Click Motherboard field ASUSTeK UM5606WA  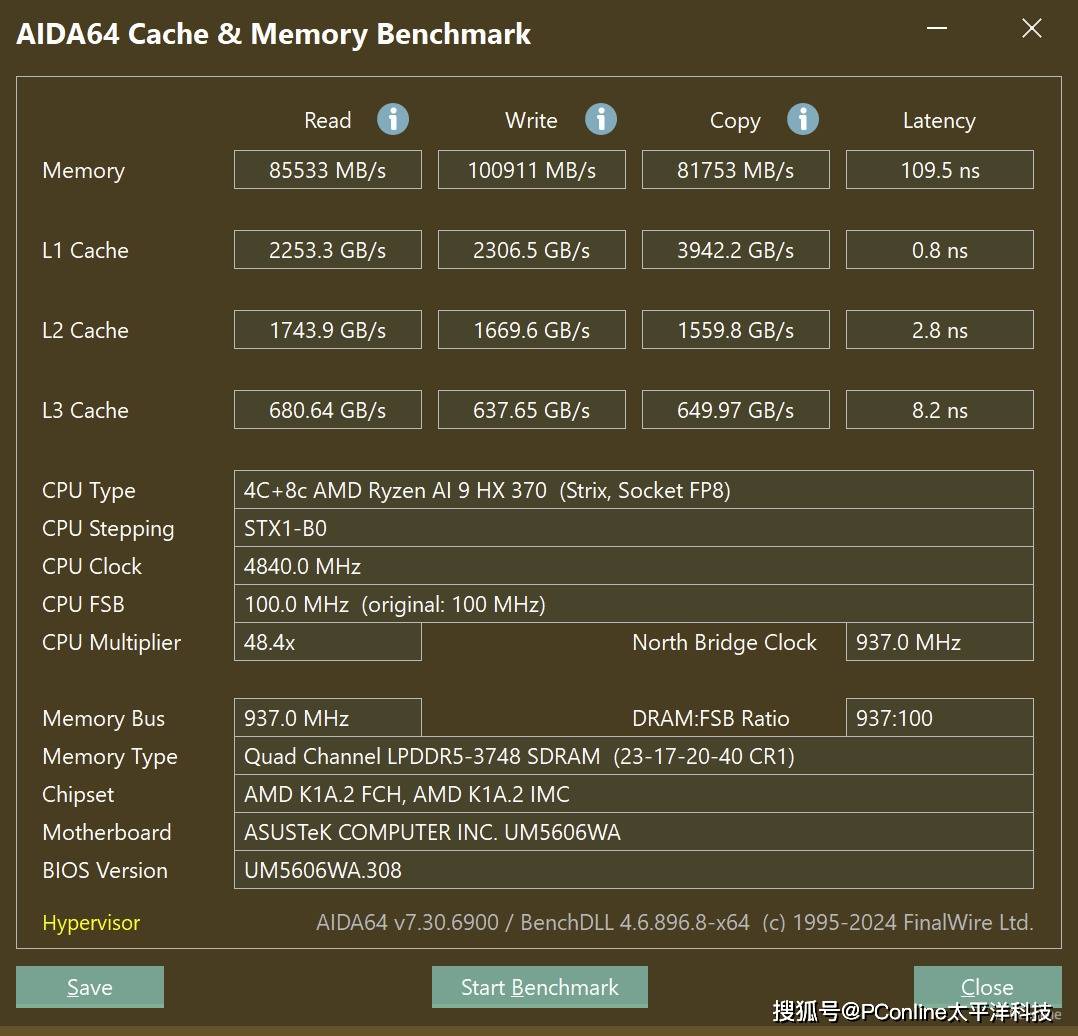click(x=634, y=832)
